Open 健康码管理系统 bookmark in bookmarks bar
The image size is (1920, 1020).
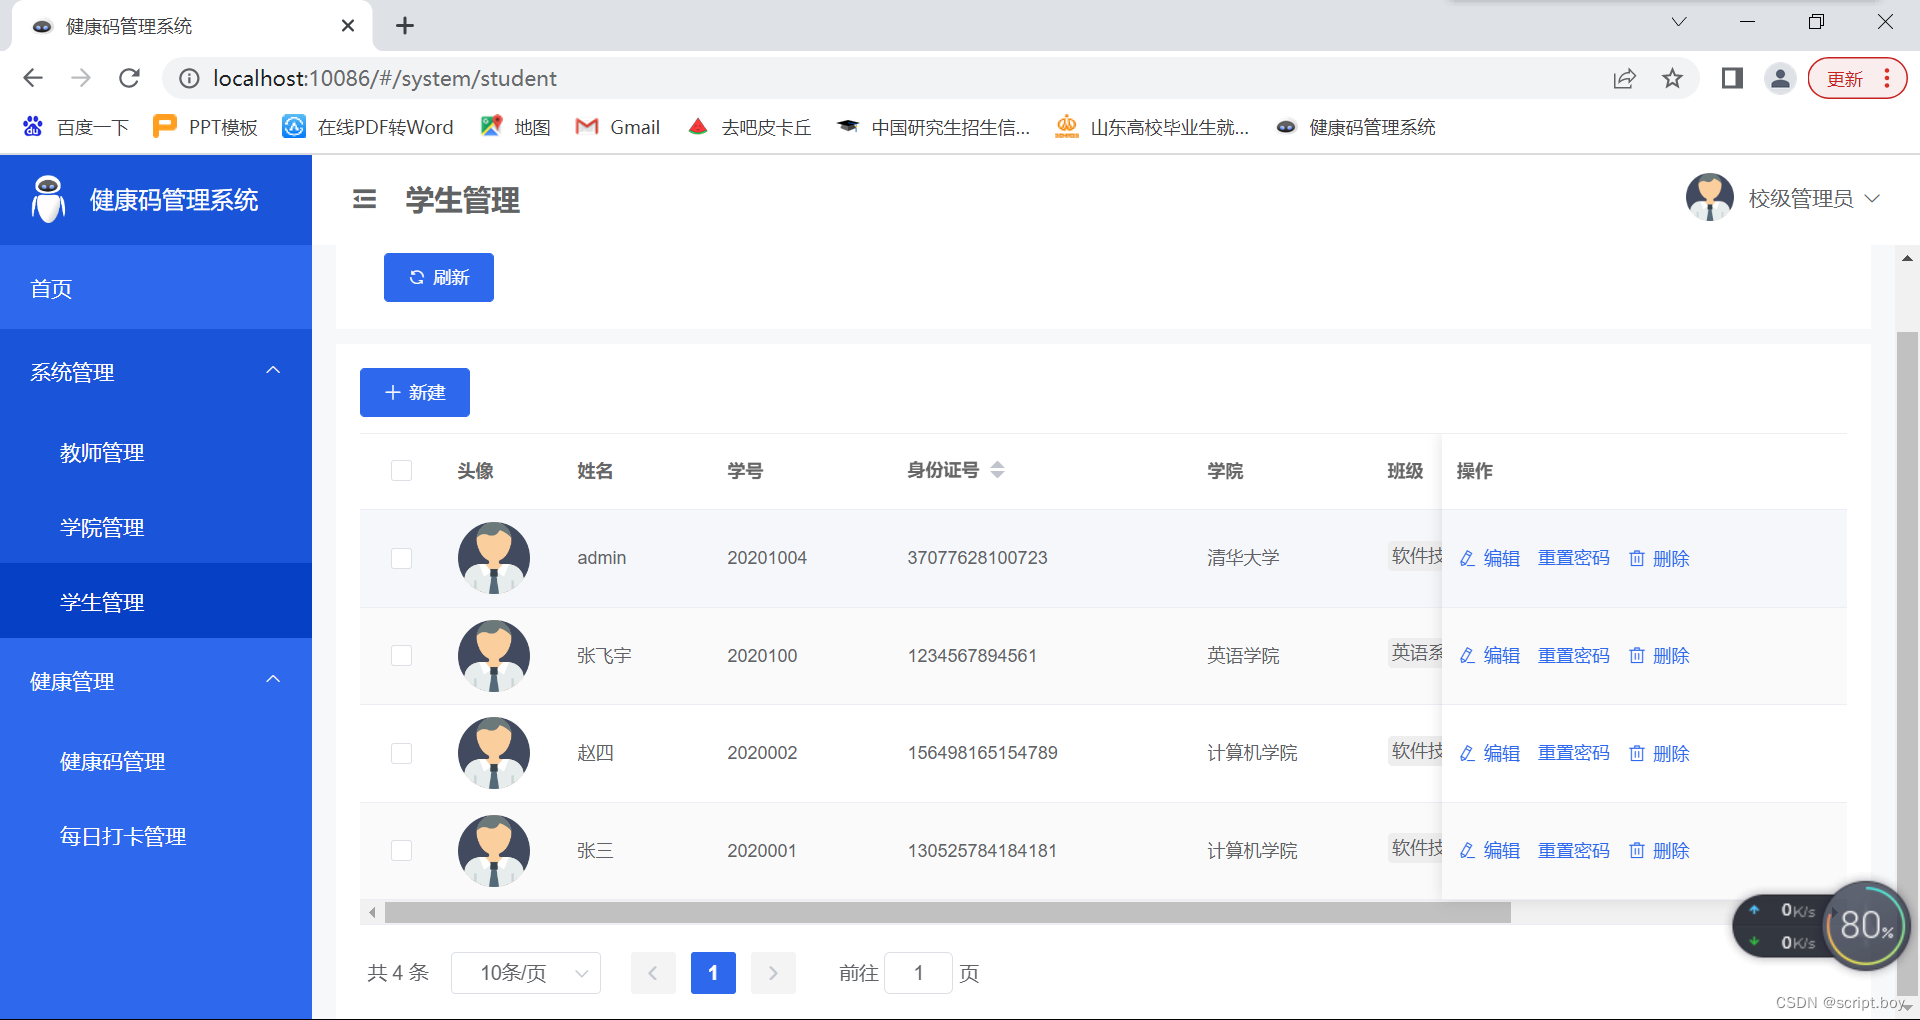pyautogui.click(x=1355, y=127)
